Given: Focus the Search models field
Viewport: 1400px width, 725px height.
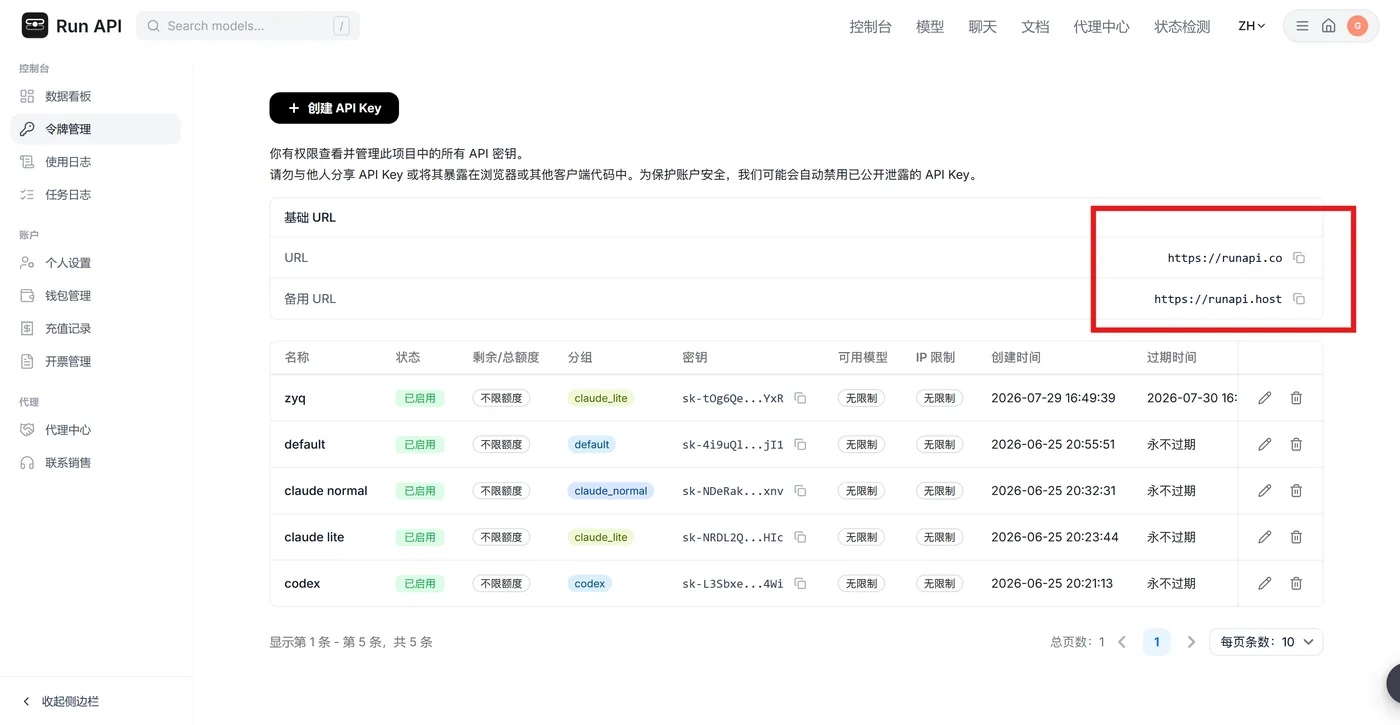Looking at the screenshot, I should coord(248,26).
